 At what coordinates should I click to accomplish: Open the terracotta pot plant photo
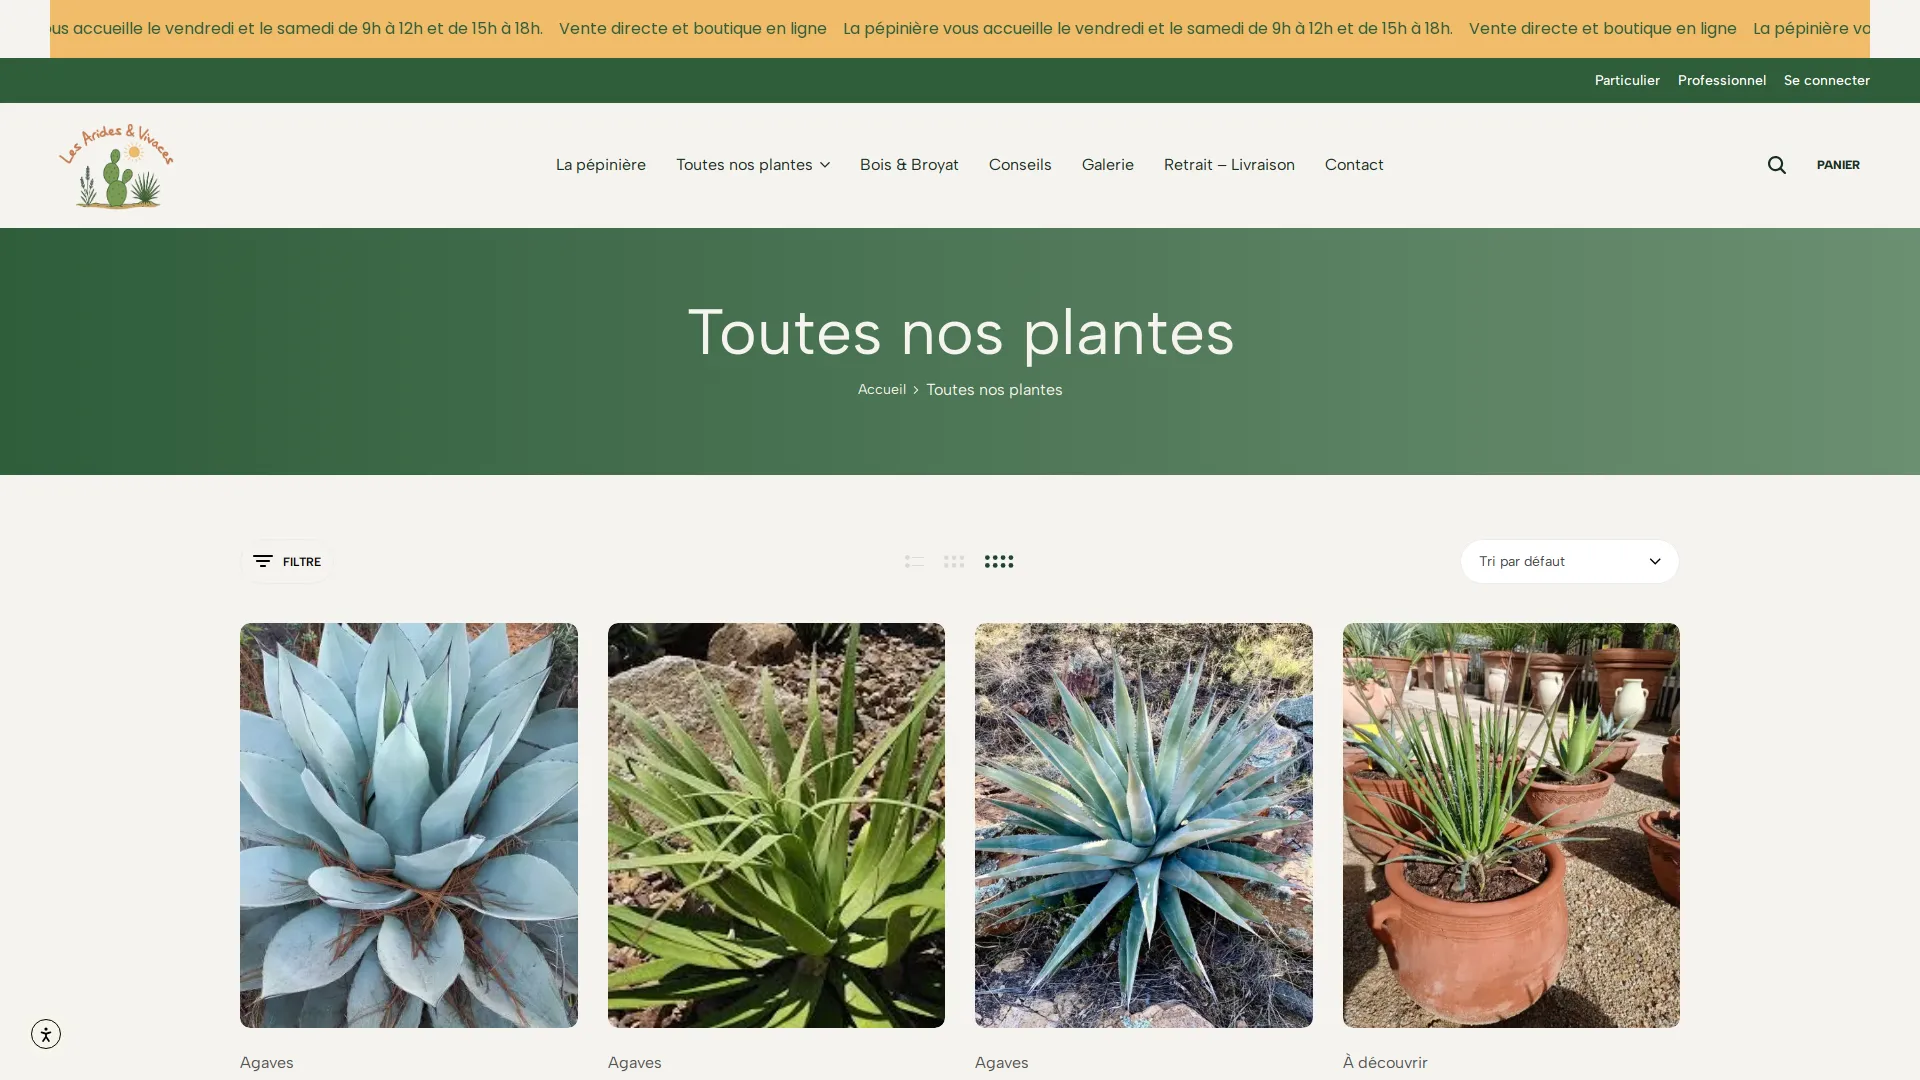pyautogui.click(x=1511, y=825)
